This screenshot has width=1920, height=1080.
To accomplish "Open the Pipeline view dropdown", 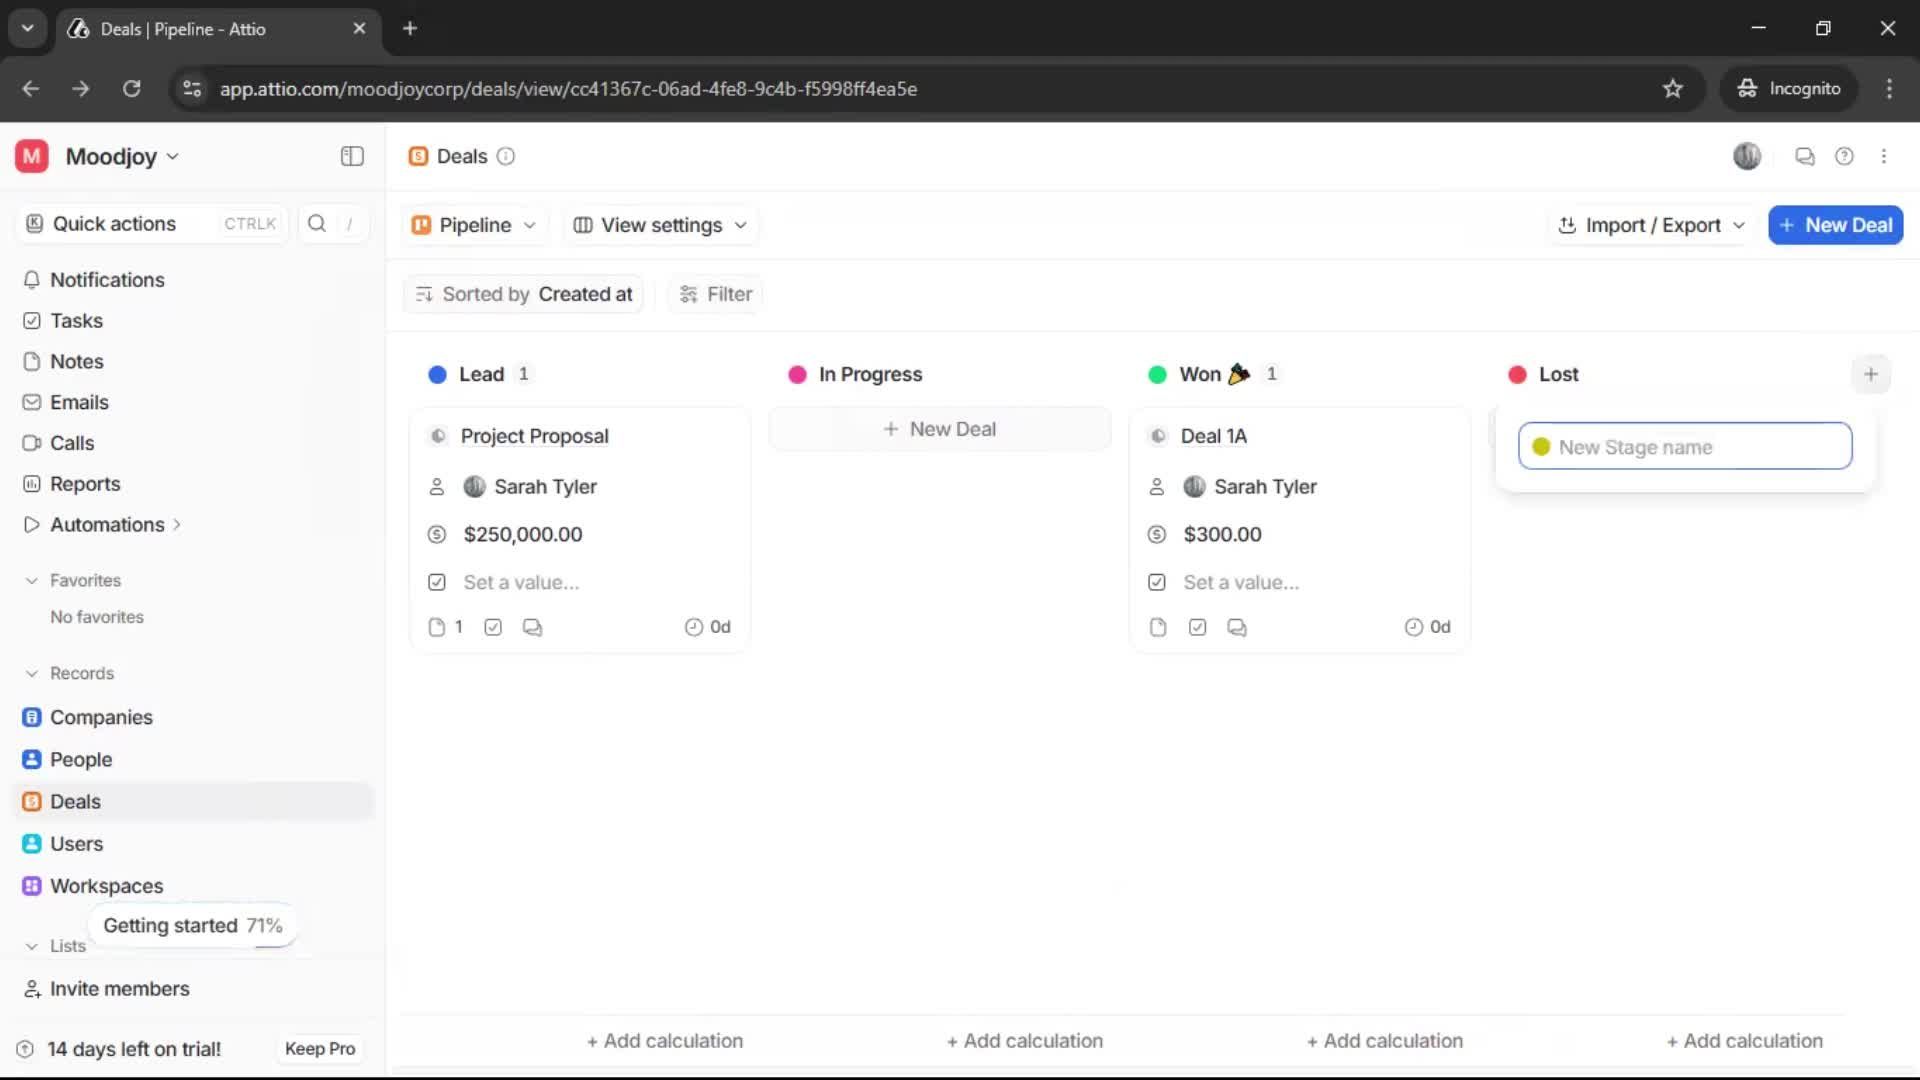I will point(473,225).
